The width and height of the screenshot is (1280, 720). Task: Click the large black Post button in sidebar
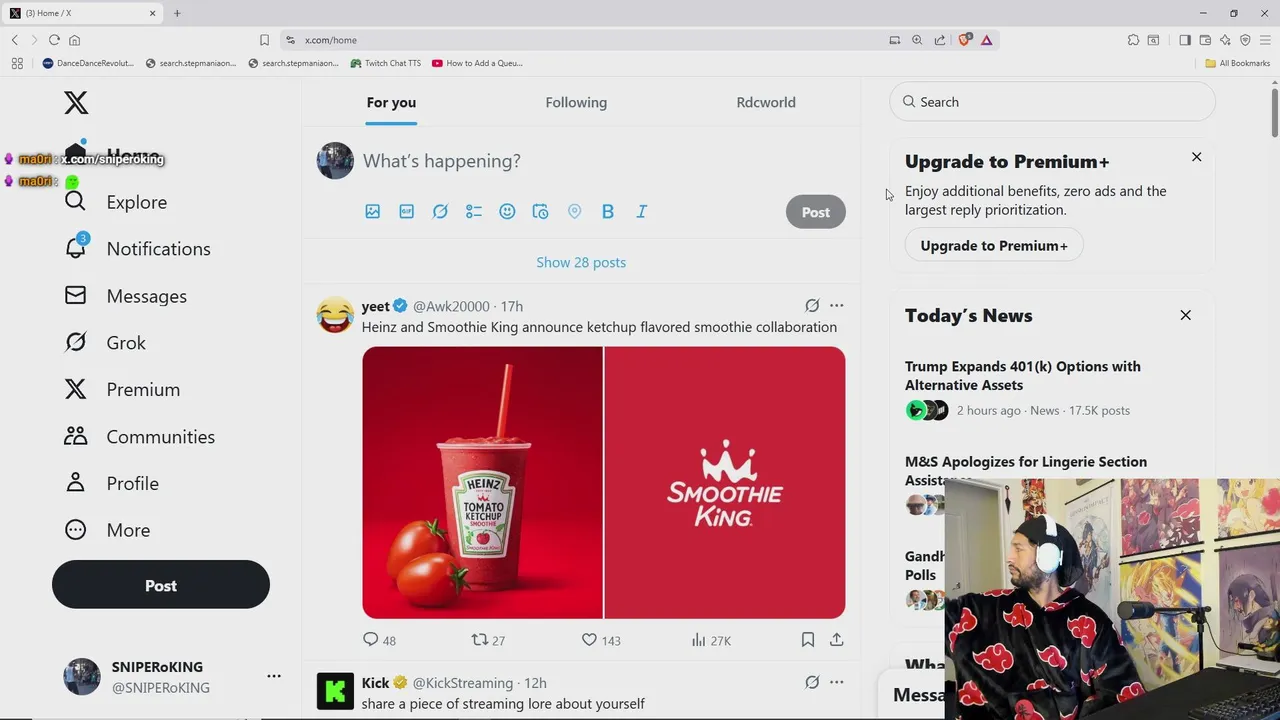(161, 585)
